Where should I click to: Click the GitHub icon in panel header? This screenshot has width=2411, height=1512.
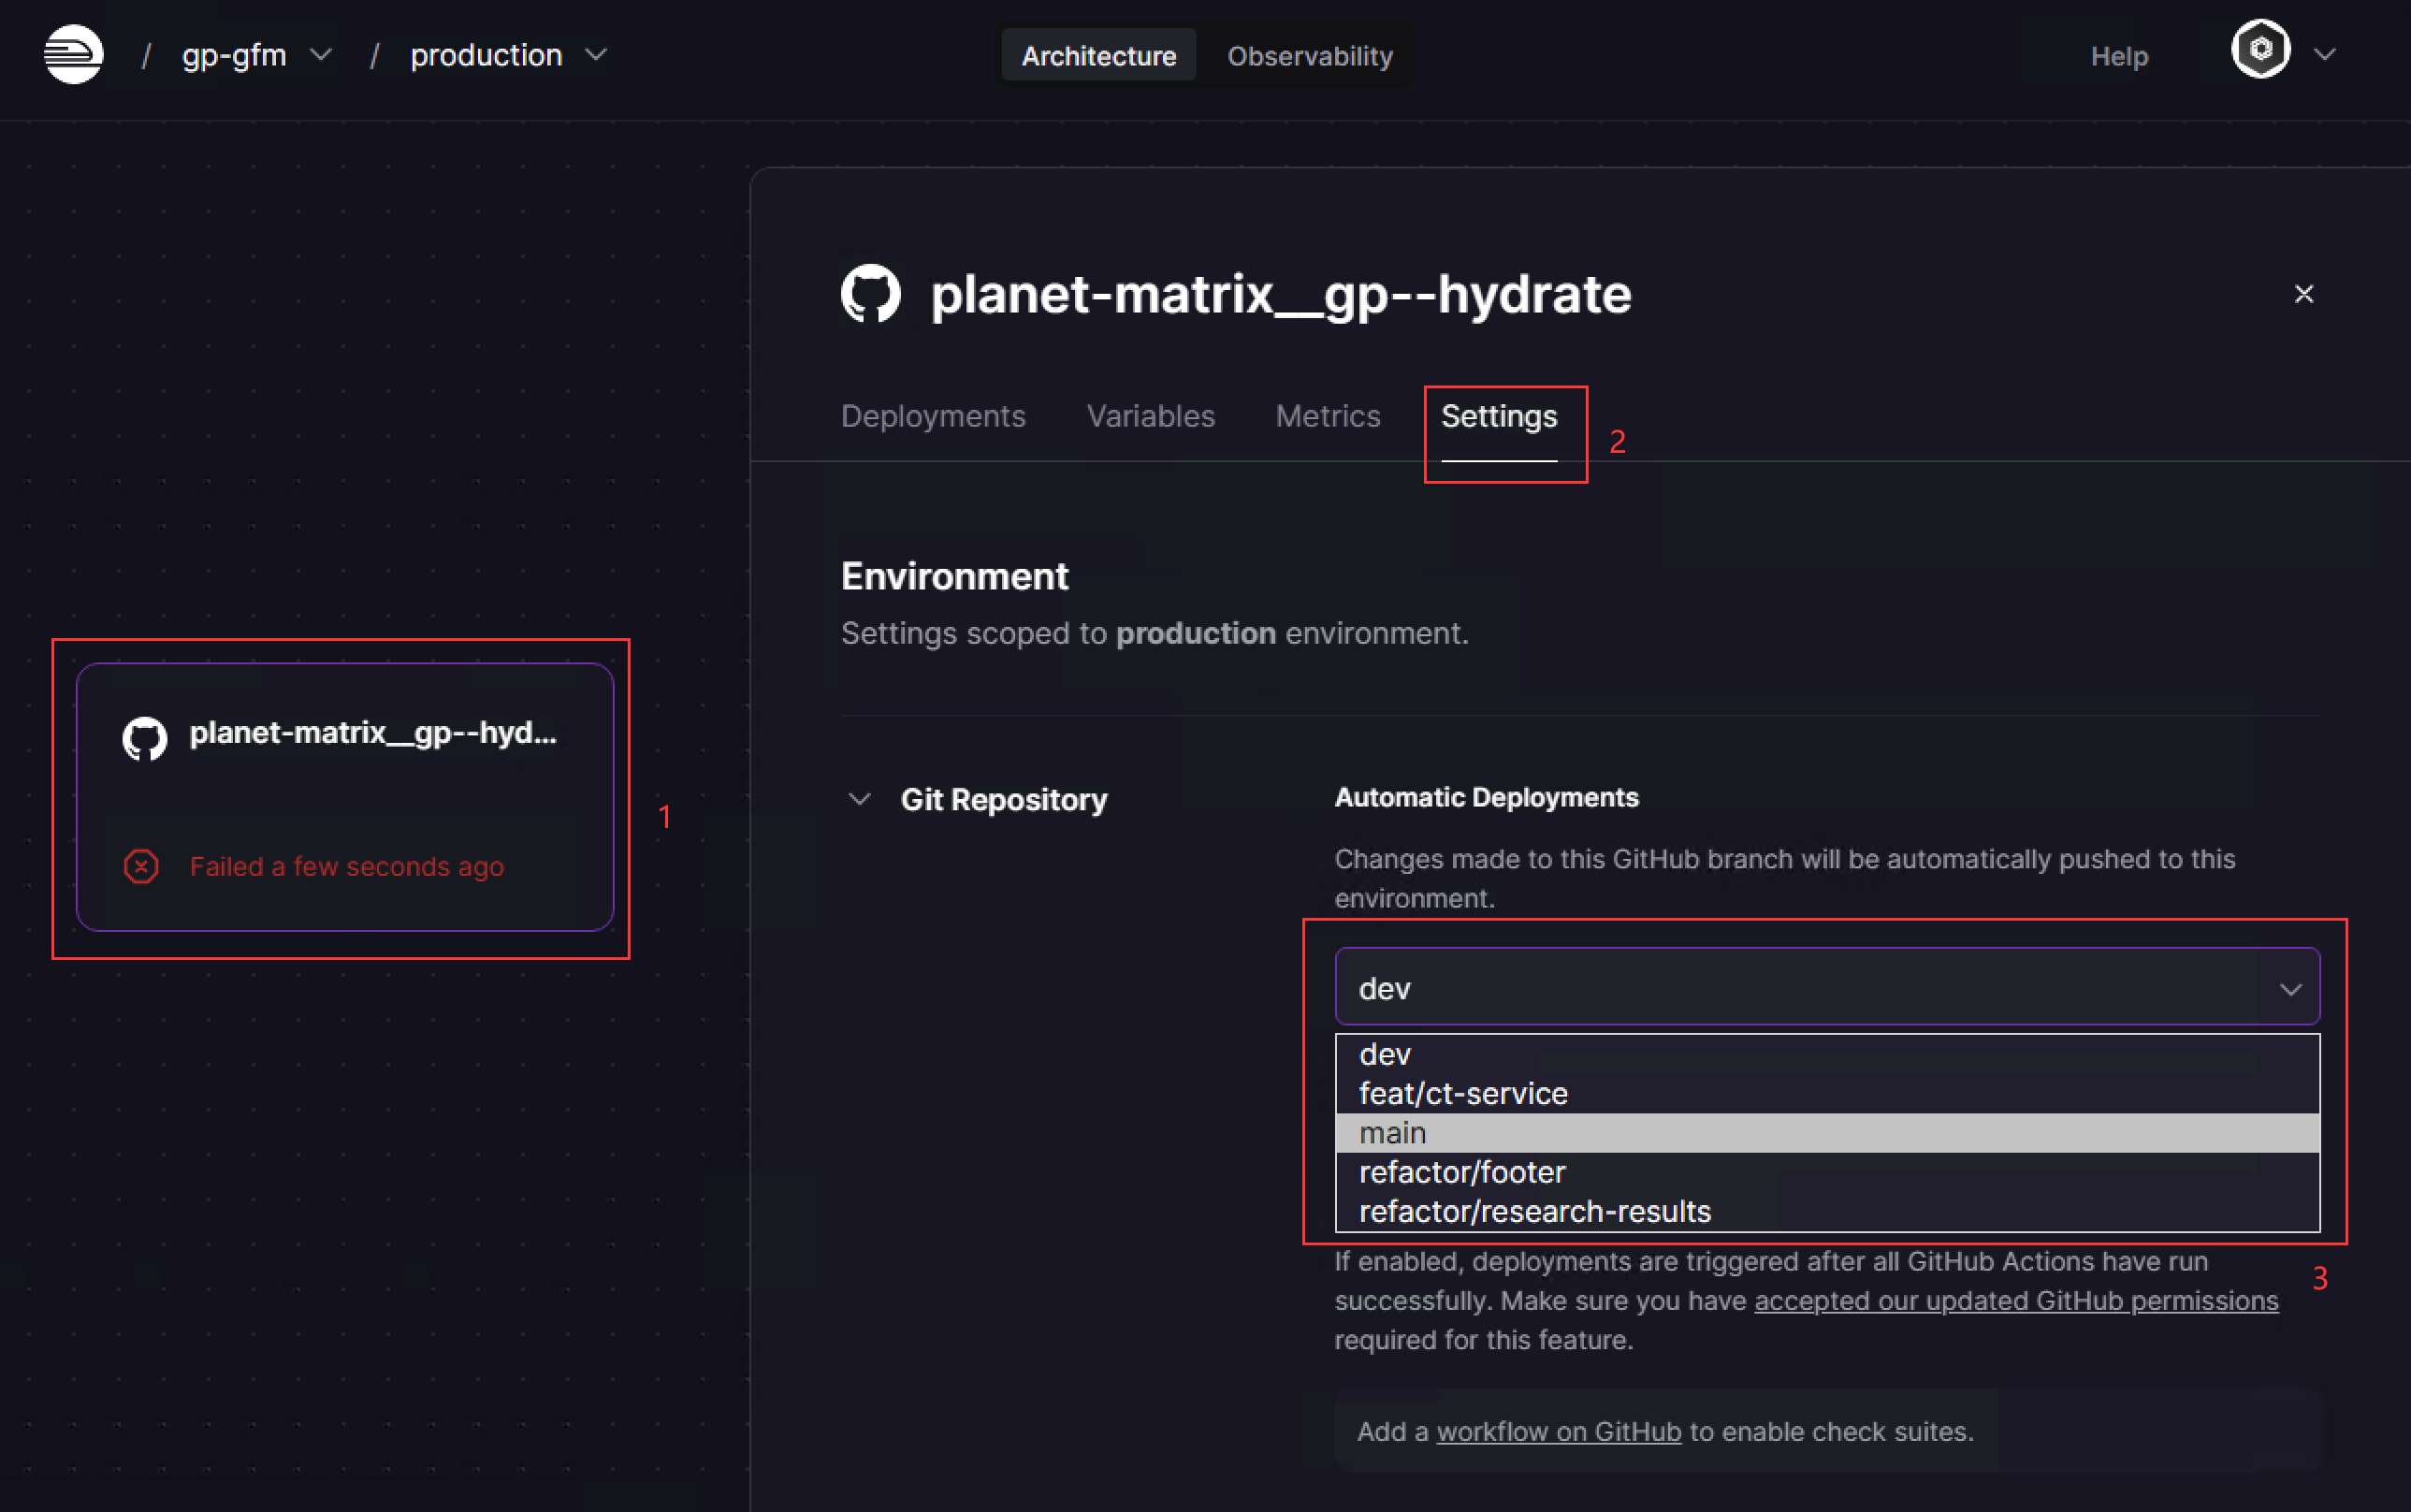point(871,294)
